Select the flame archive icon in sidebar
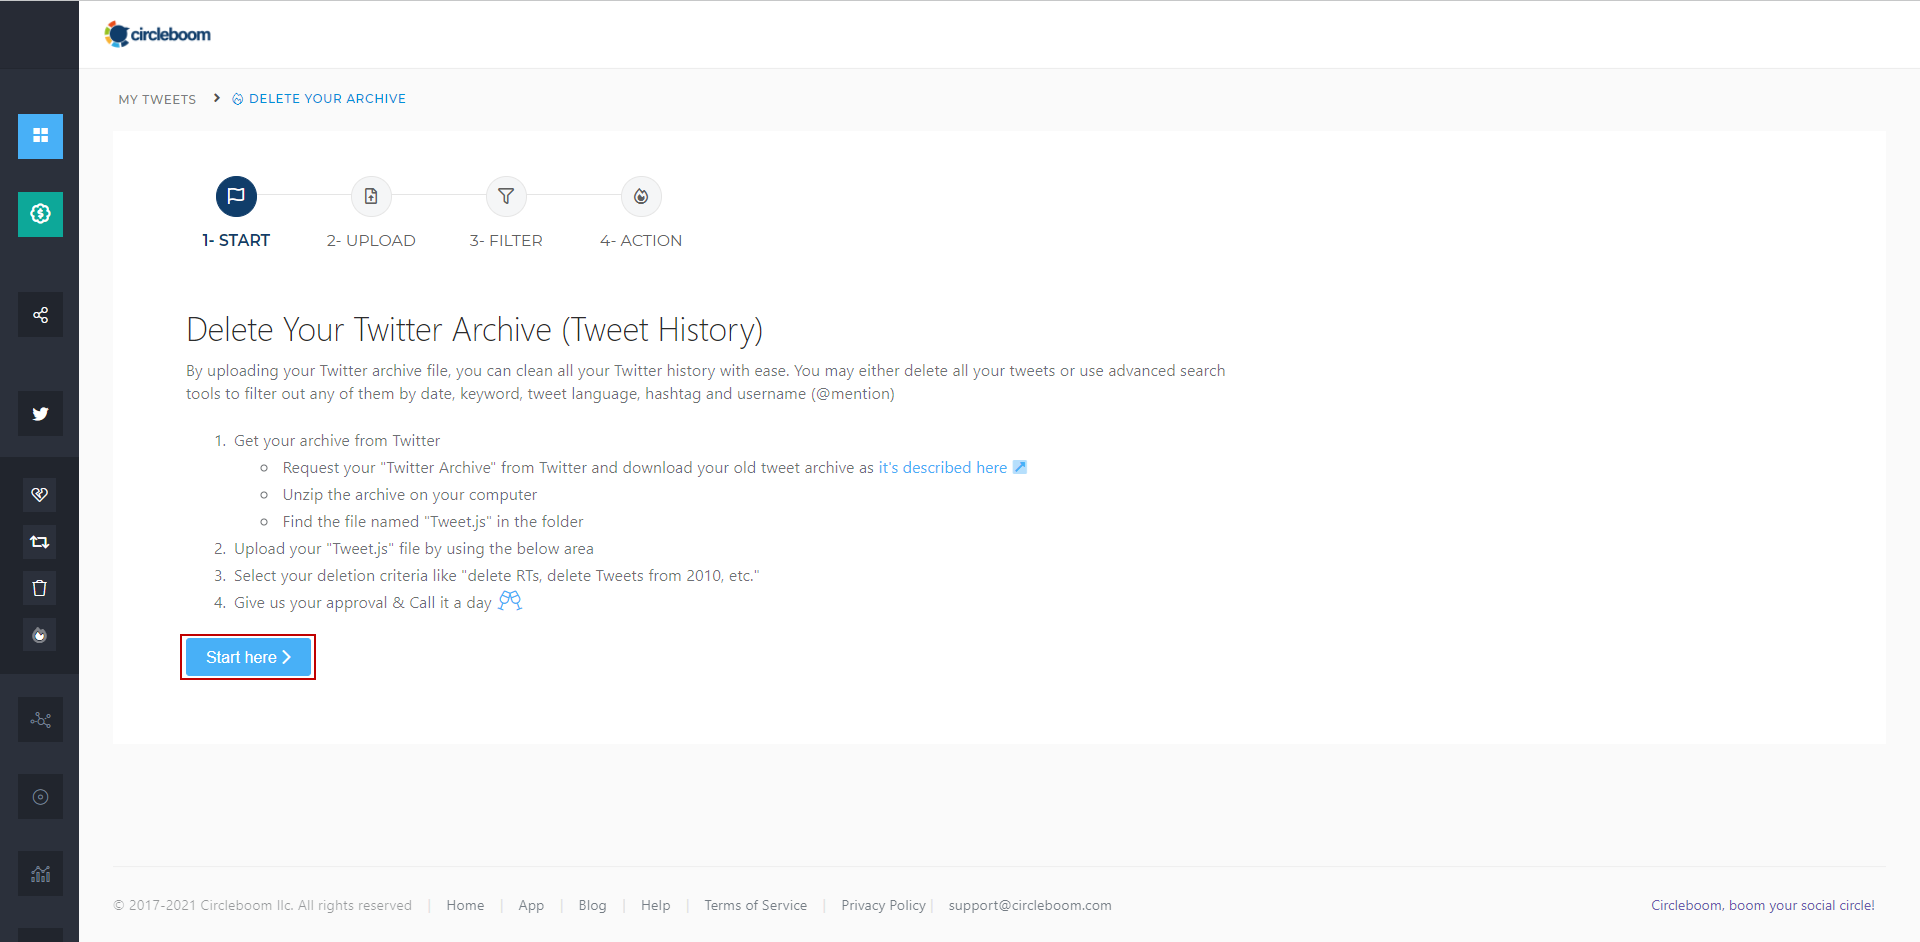 tap(40, 635)
